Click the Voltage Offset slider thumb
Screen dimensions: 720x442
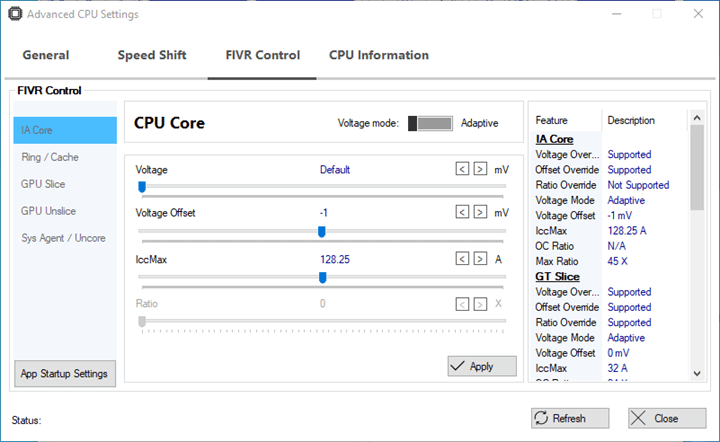pos(322,231)
